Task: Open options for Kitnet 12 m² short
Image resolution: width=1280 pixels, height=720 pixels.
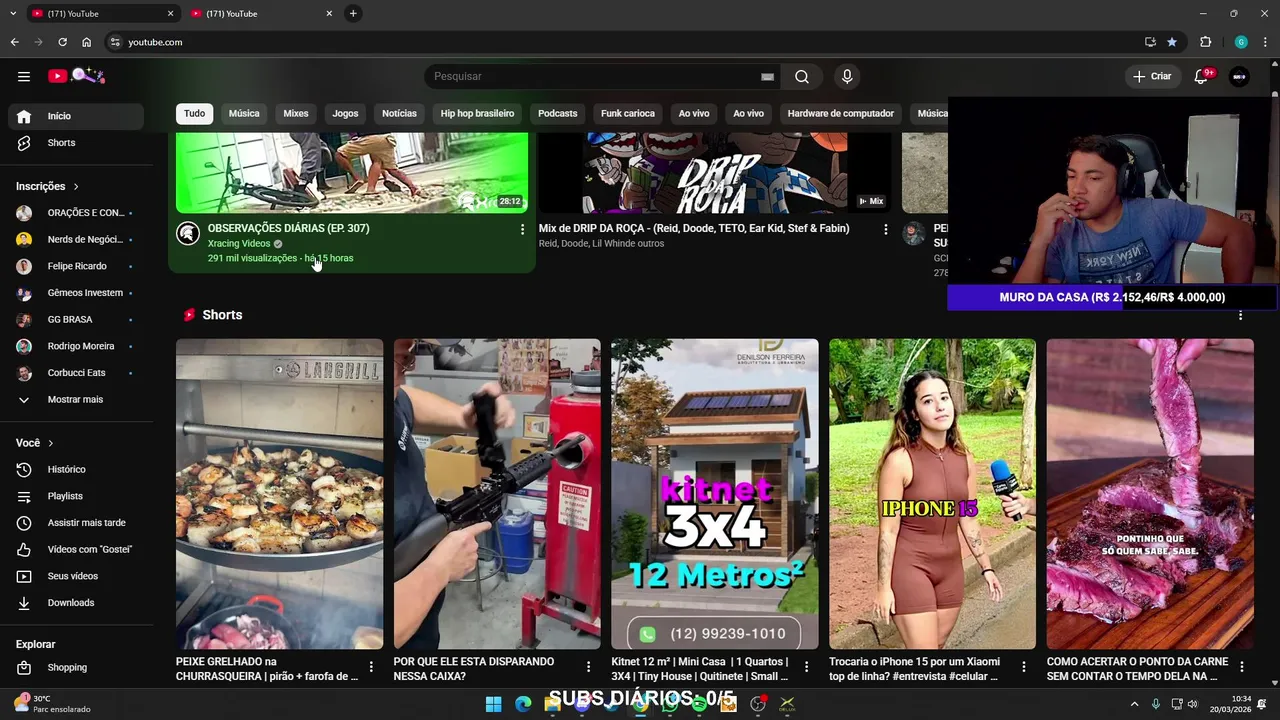Action: tap(806, 667)
